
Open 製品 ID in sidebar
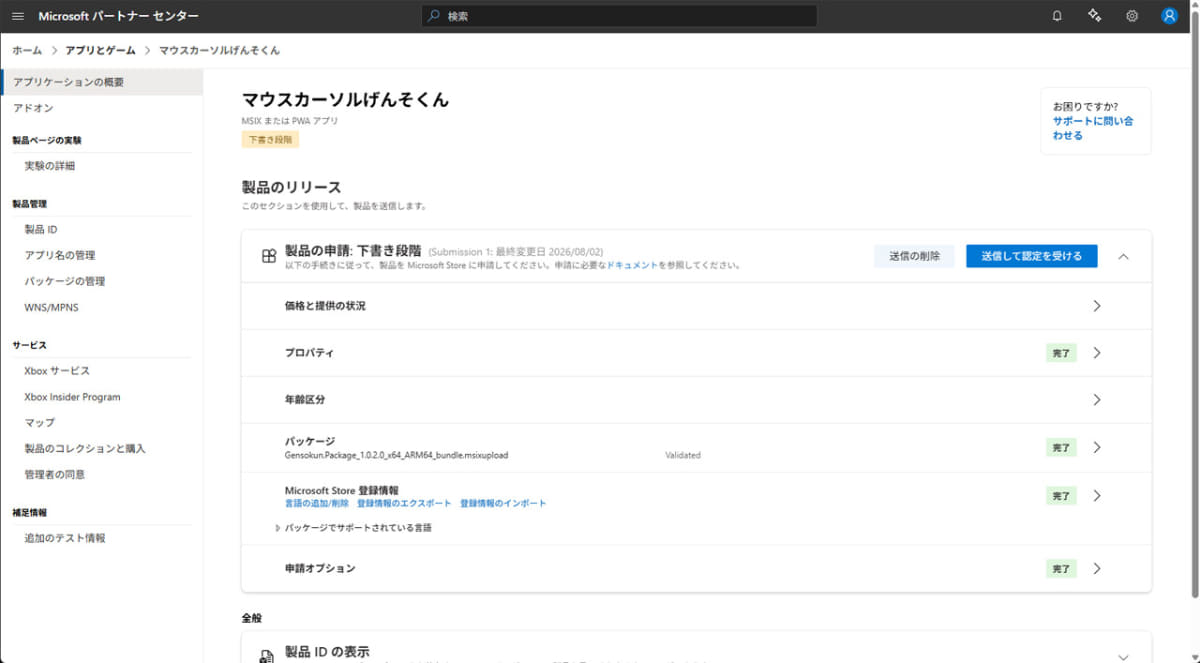click(x=40, y=230)
